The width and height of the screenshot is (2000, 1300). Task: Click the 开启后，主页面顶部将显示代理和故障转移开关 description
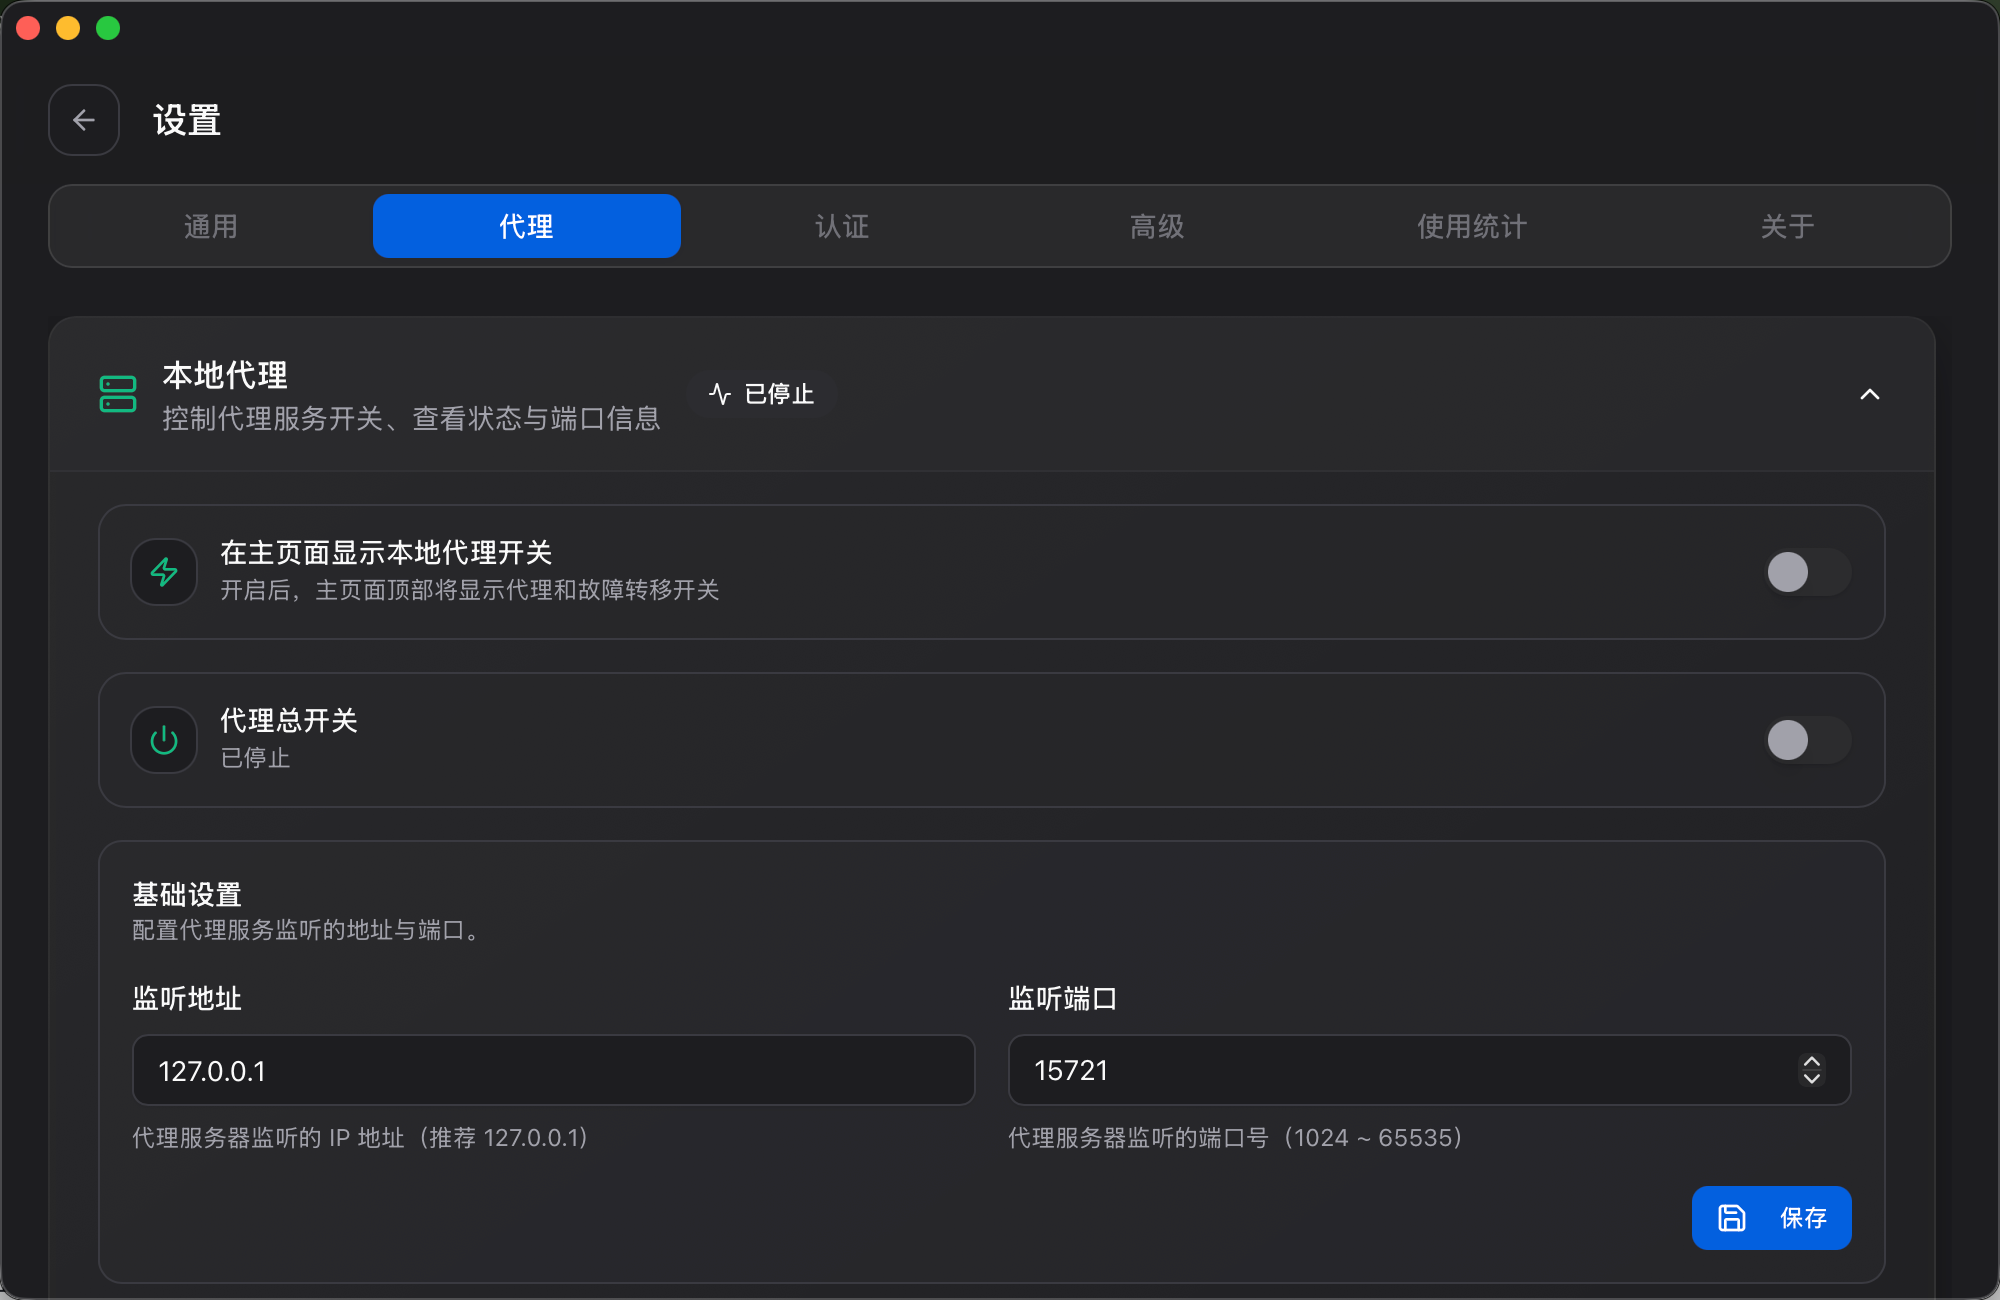pyautogui.click(x=470, y=590)
